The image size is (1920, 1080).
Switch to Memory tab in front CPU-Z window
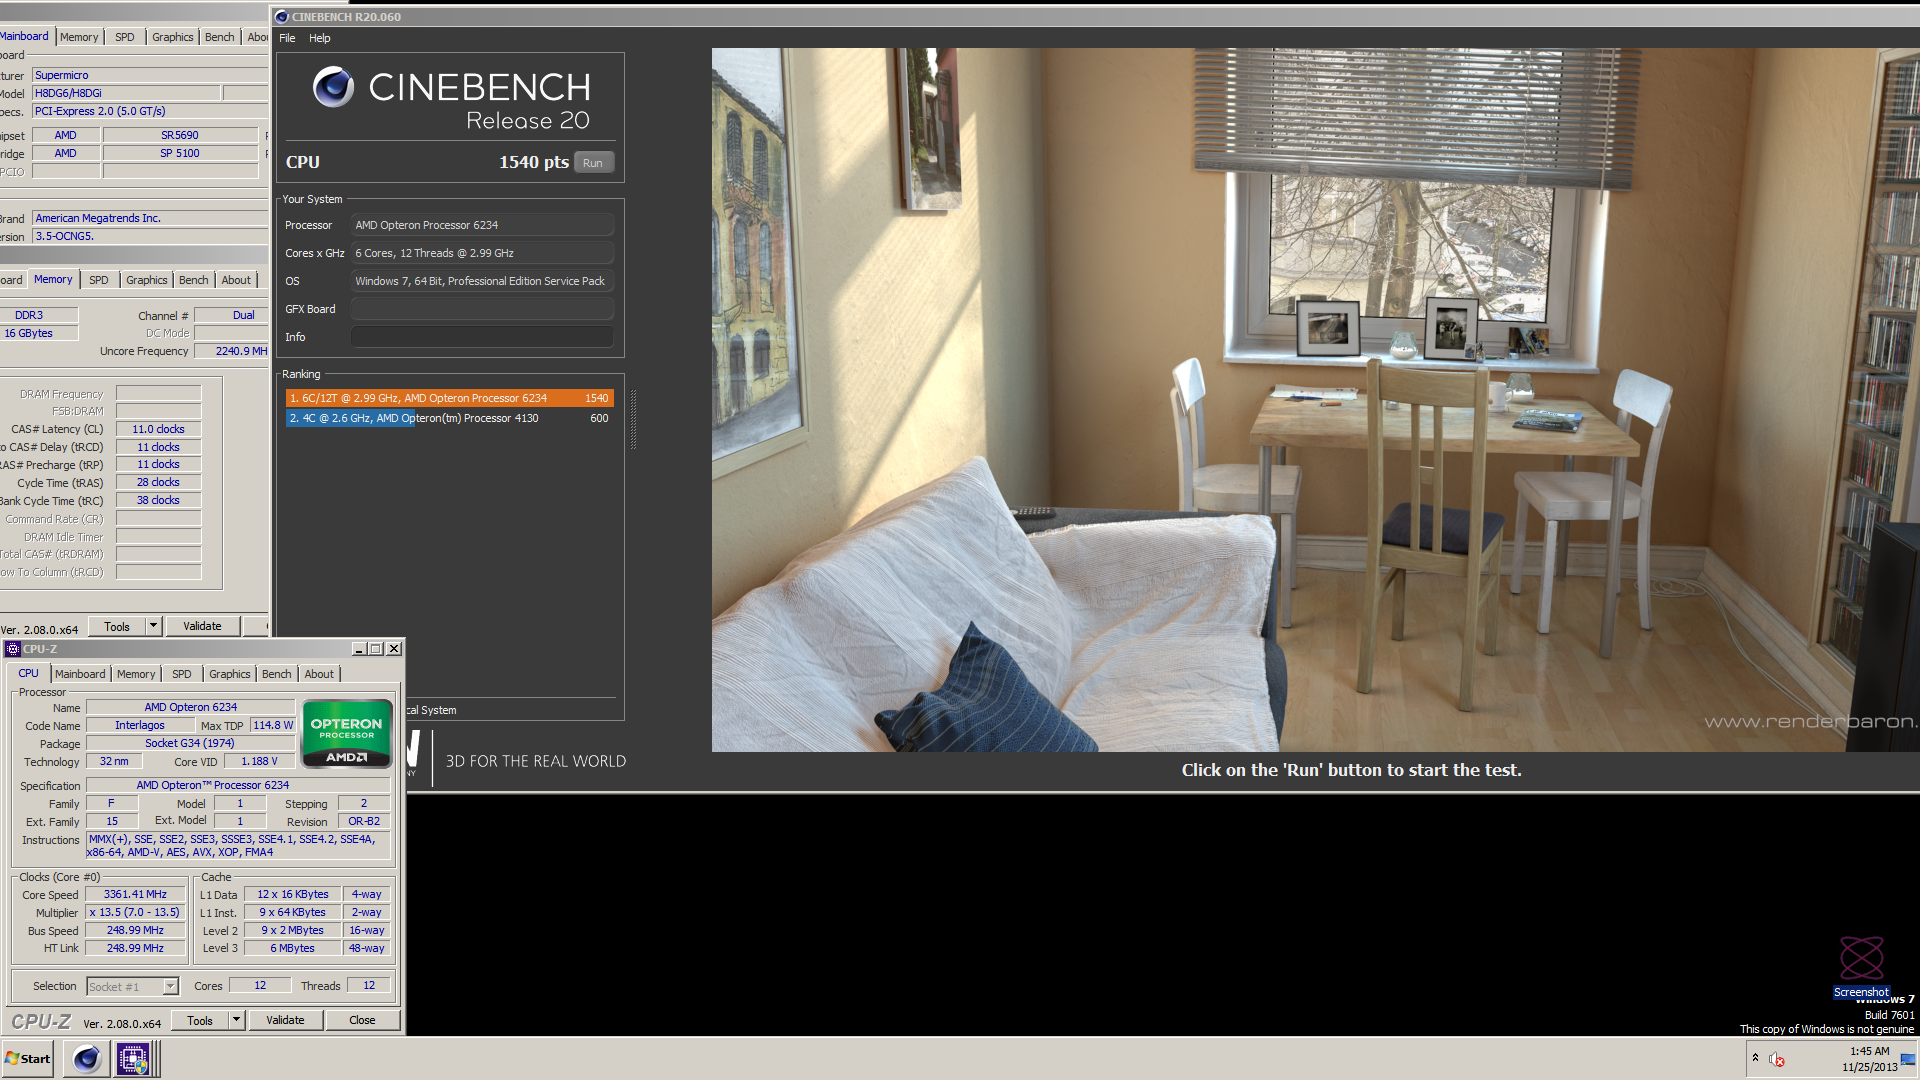pyautogui.click(x=136, y=674)
